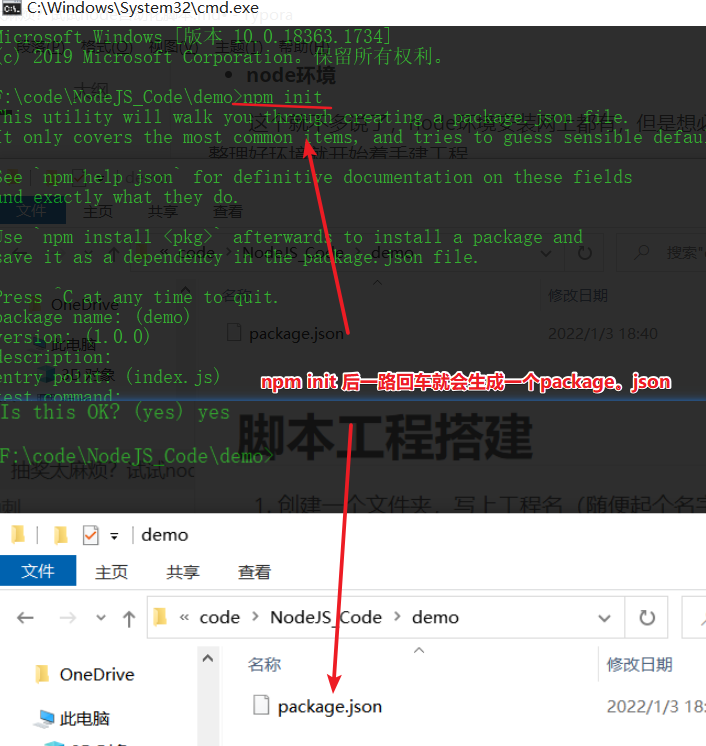Refresh the demo folder view
This screenshot has width=706, height=746.
click(647, 618)
